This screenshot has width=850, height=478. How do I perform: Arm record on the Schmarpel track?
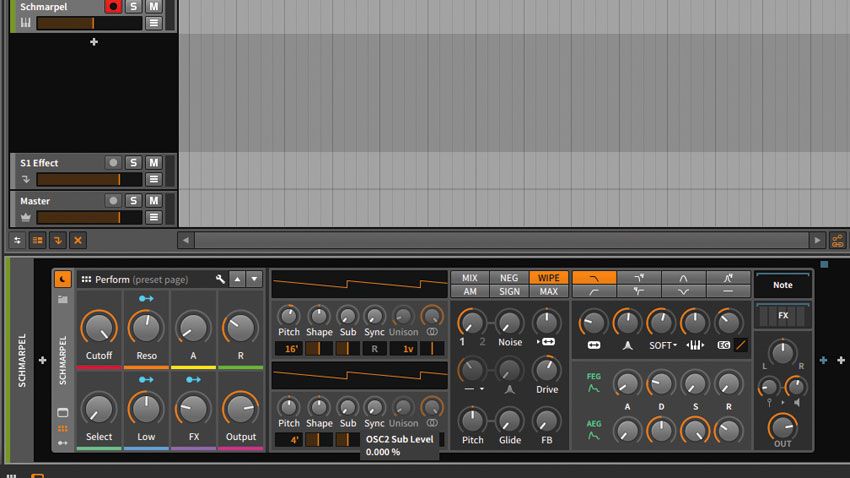113,7
